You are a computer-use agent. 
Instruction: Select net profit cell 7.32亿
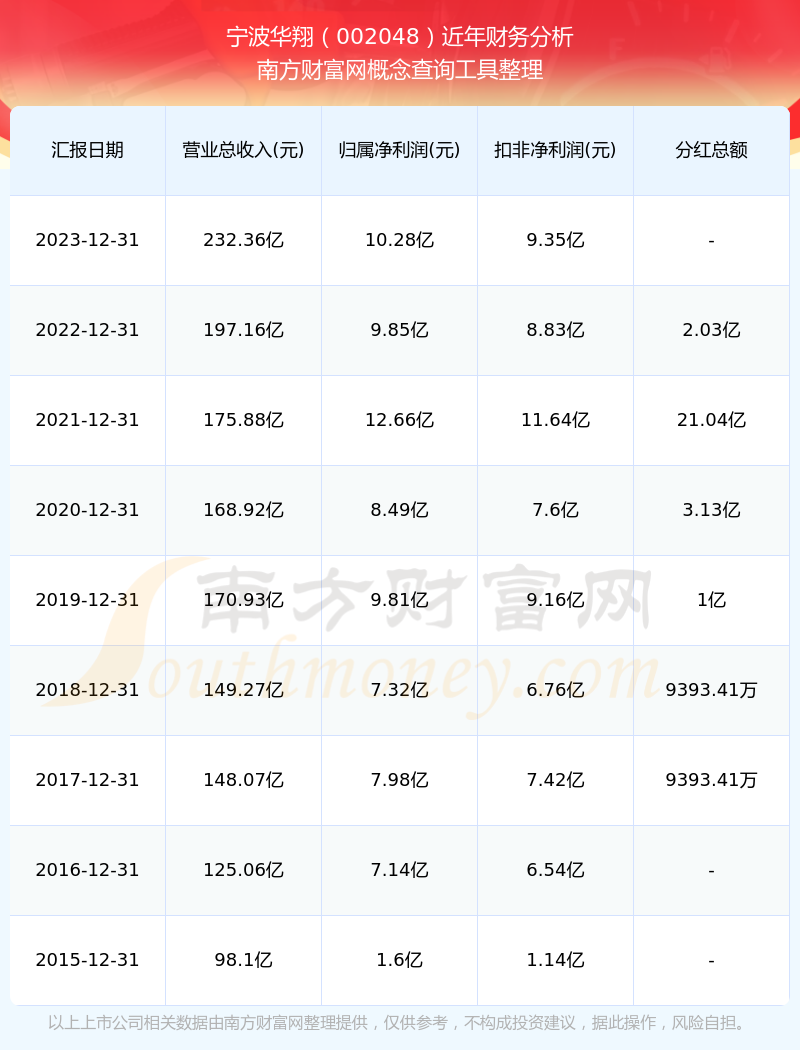(x=400, y=690)
